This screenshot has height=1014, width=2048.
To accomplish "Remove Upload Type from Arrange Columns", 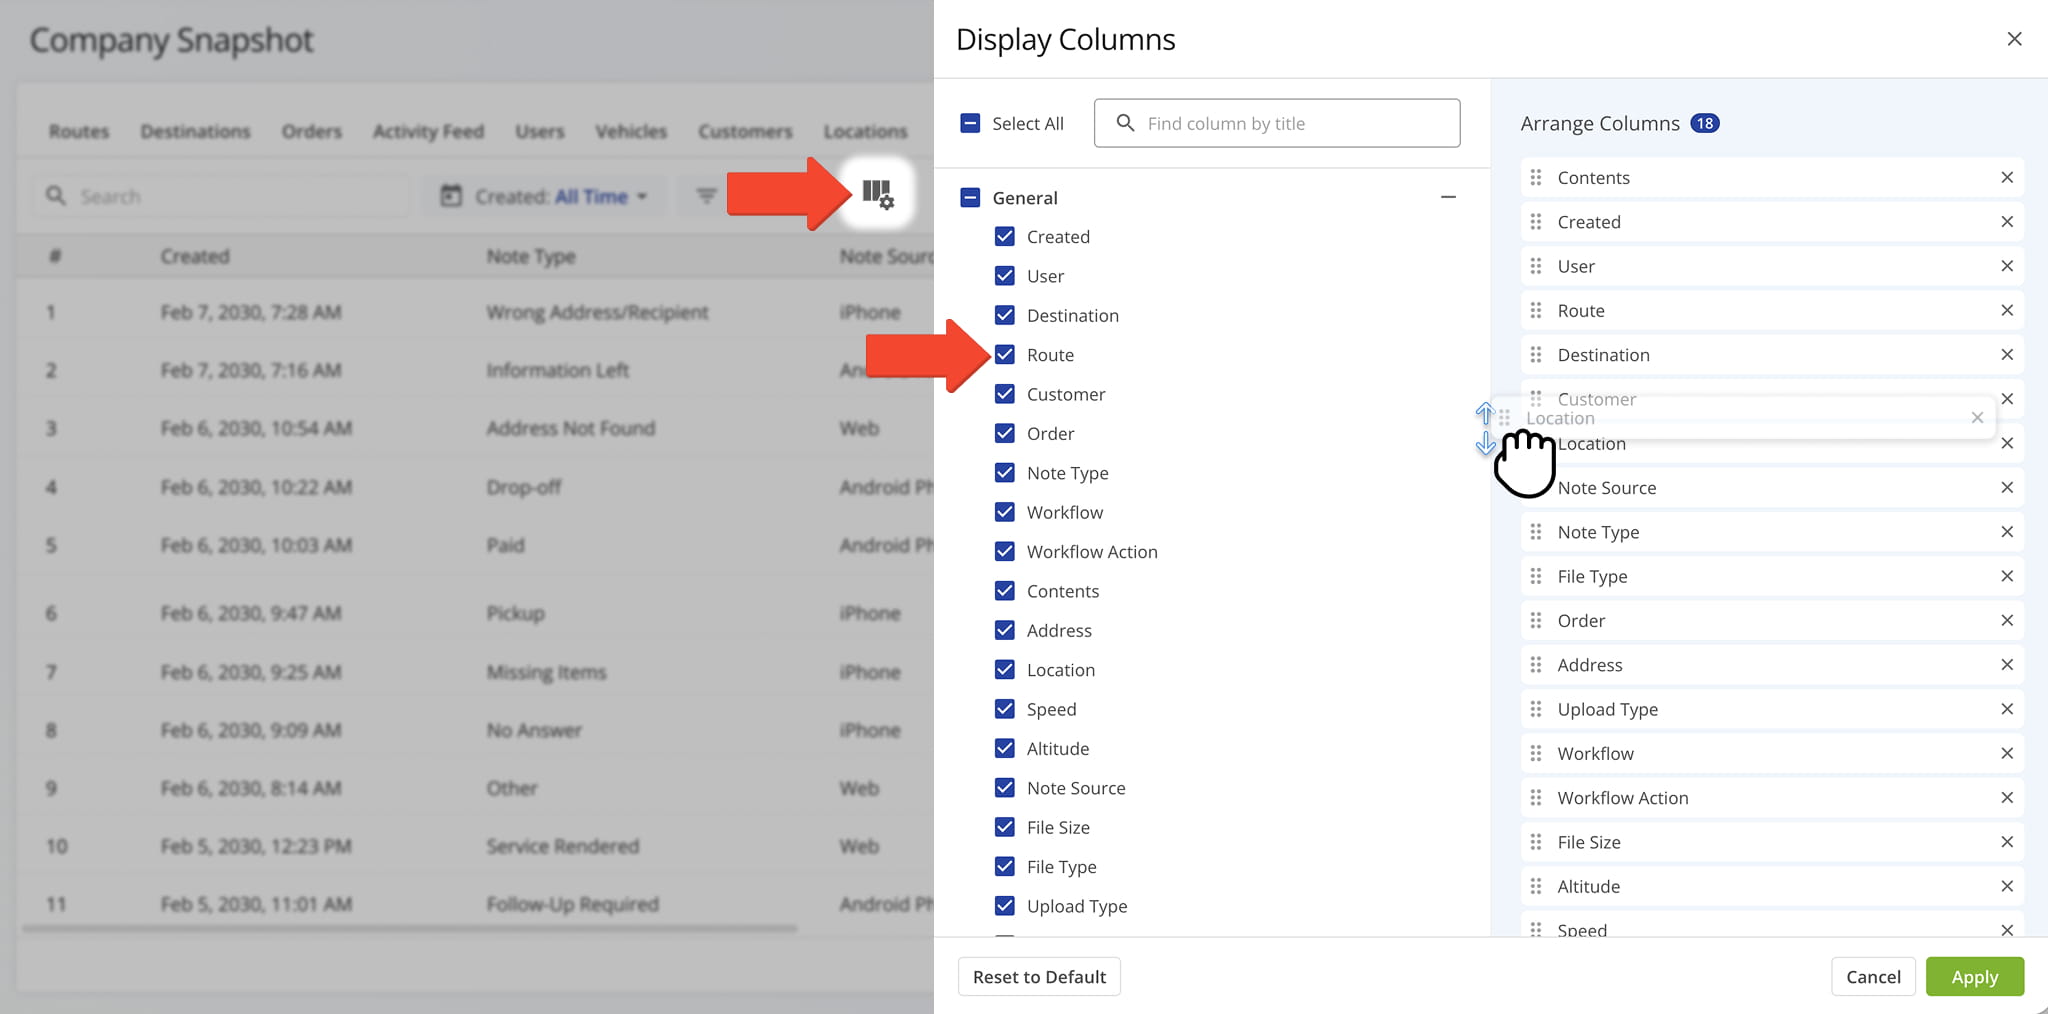I will coord(2006,709).
